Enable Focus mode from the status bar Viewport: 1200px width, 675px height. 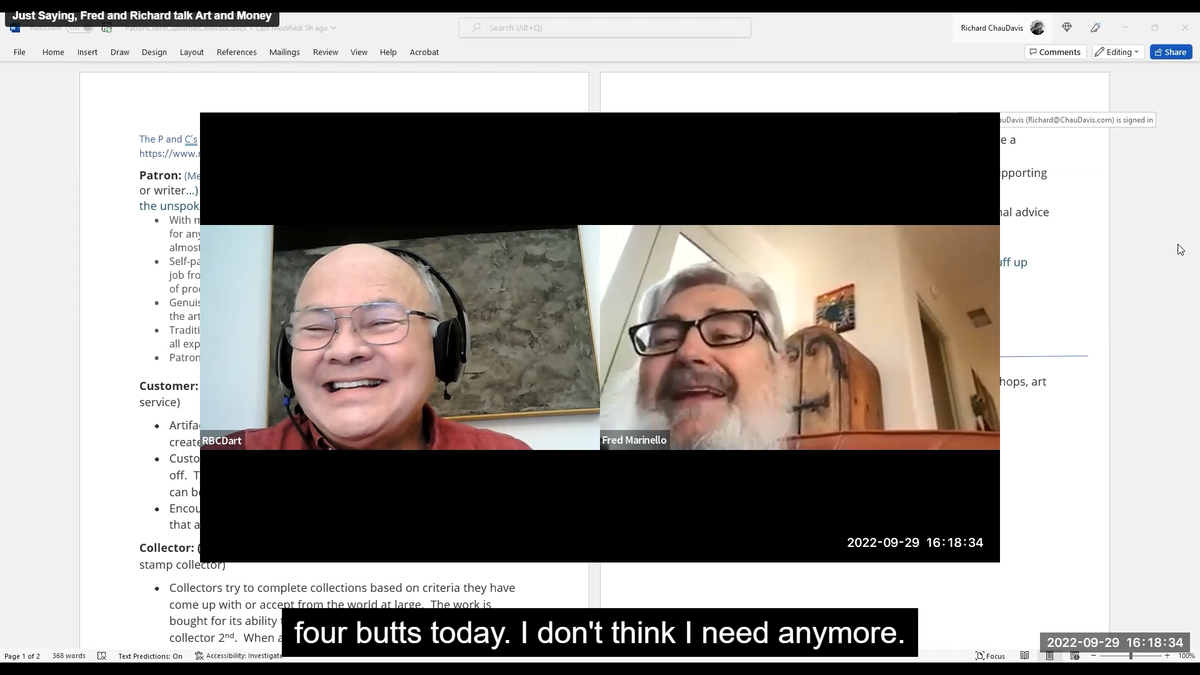[990, 656]
